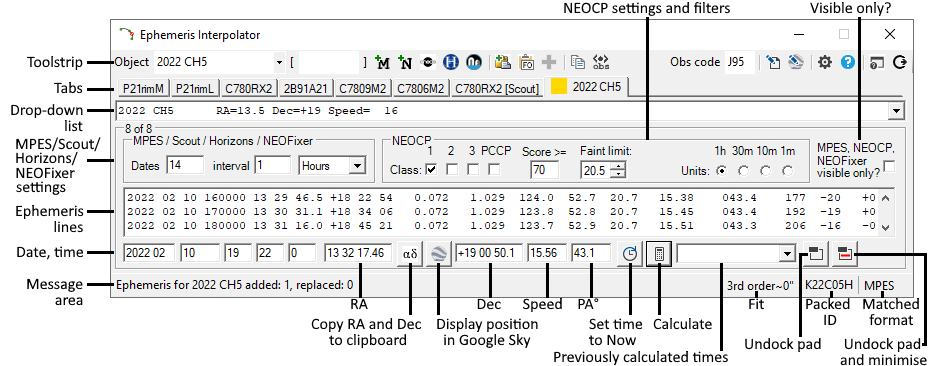
Task: Open previously calculated times dropdown
Action: tap(787, 254)
